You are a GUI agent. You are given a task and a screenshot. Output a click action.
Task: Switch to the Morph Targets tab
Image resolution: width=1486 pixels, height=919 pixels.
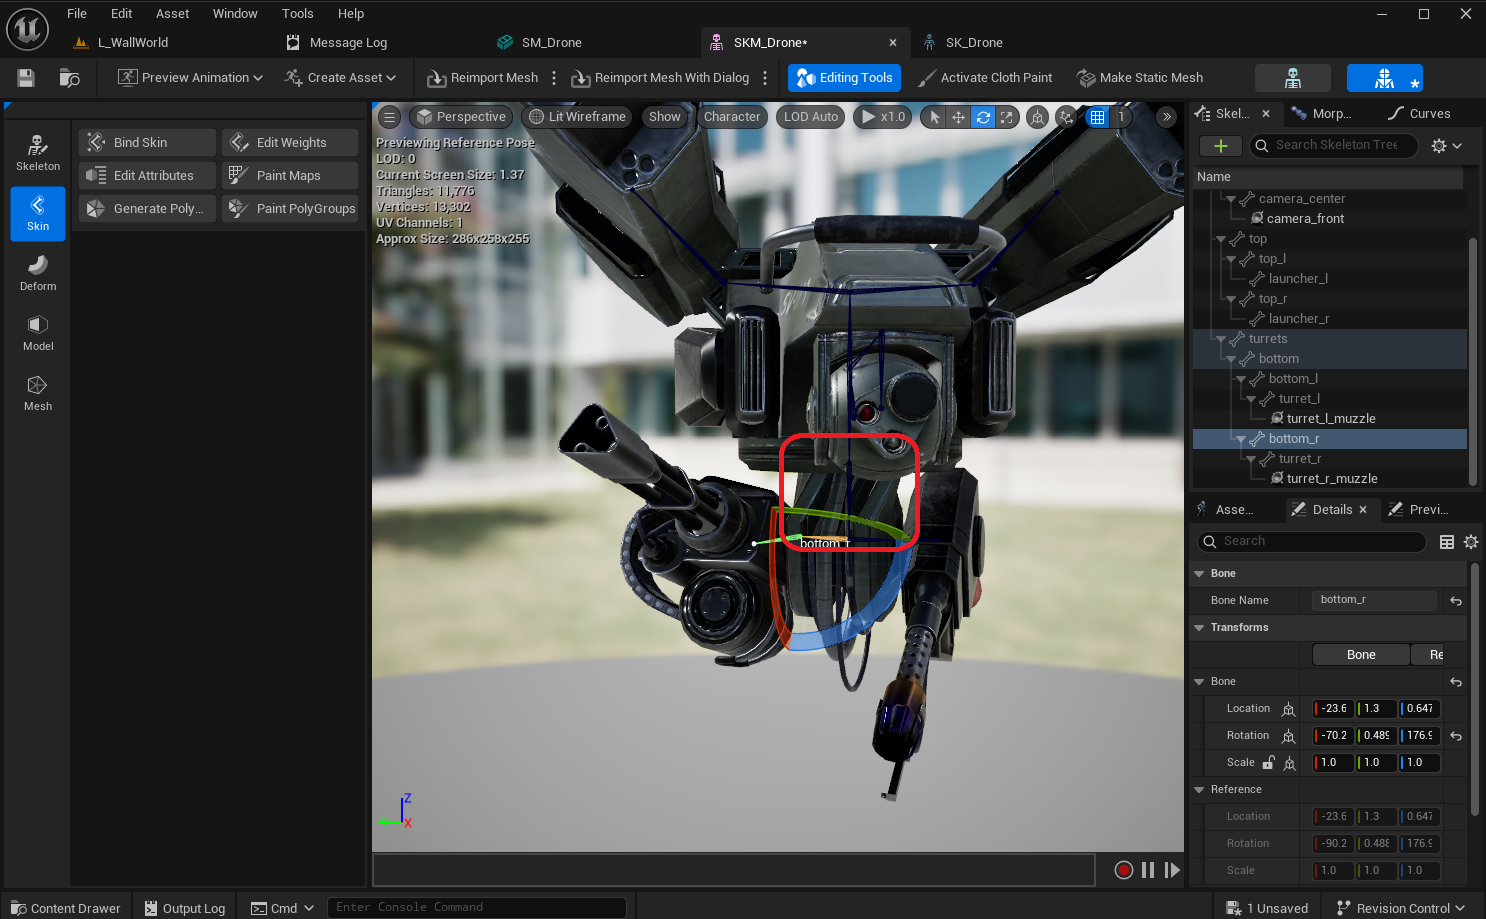(1321, 114)
